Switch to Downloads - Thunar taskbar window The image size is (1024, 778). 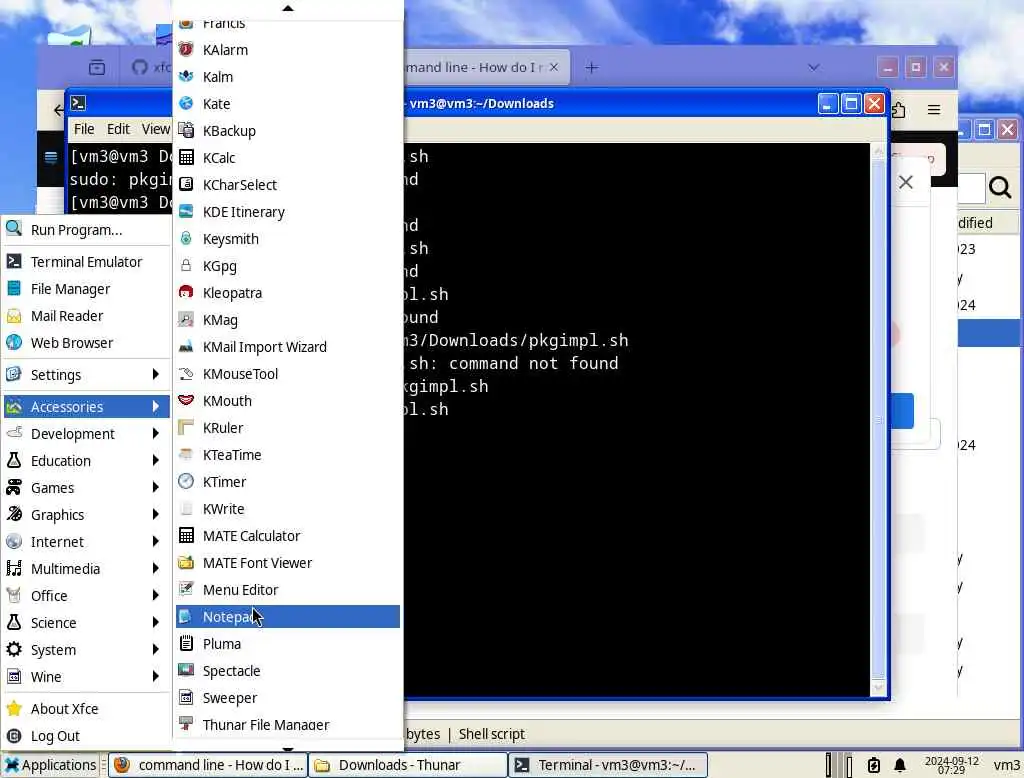tap(408, 765)
